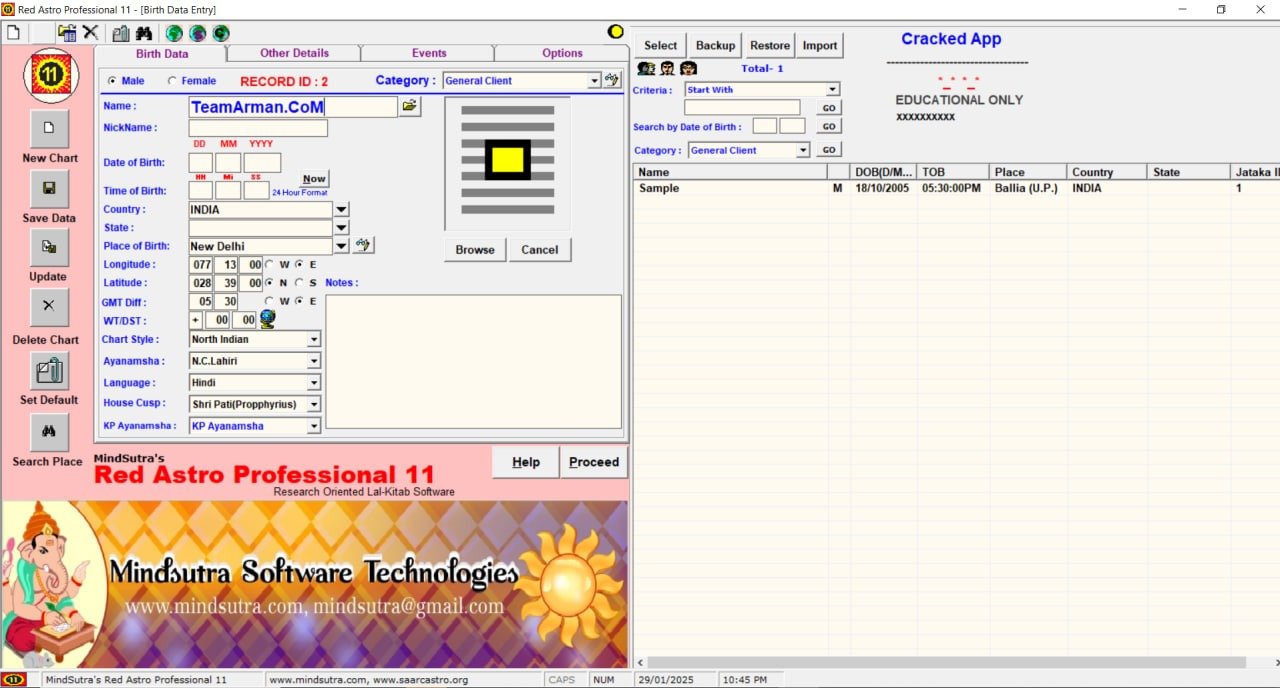Switch to the Options tab
Screen dimensions: 1280x688
pos(562,53)
